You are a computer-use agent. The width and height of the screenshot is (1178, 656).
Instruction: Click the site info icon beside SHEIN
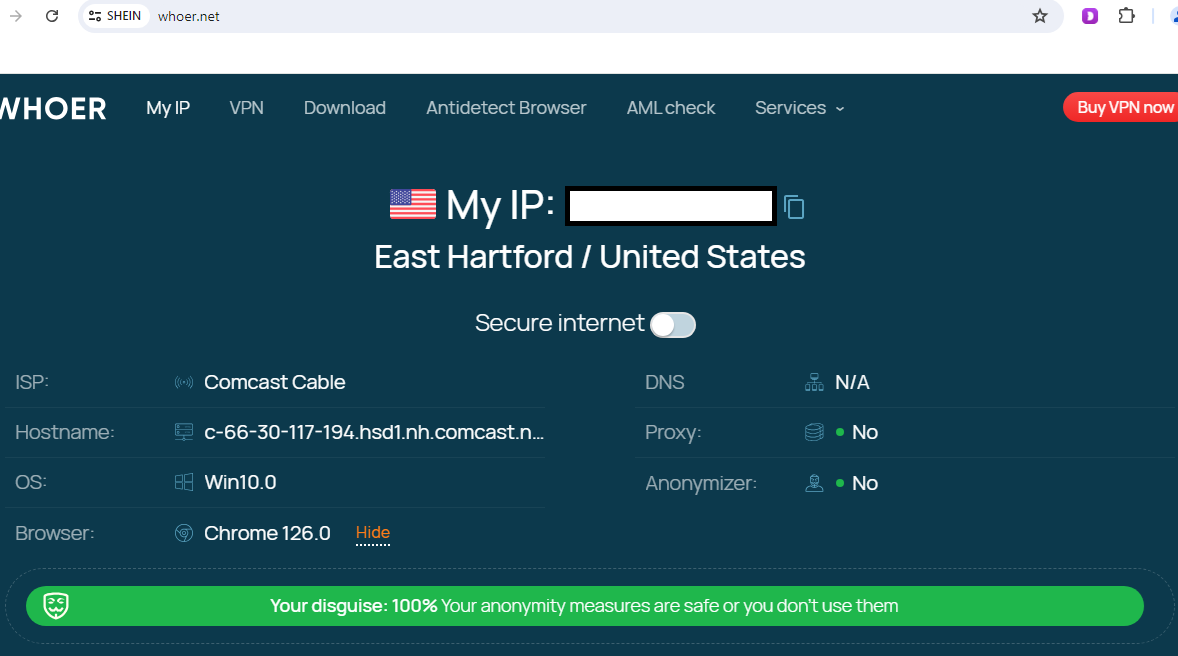click(95, 16)
